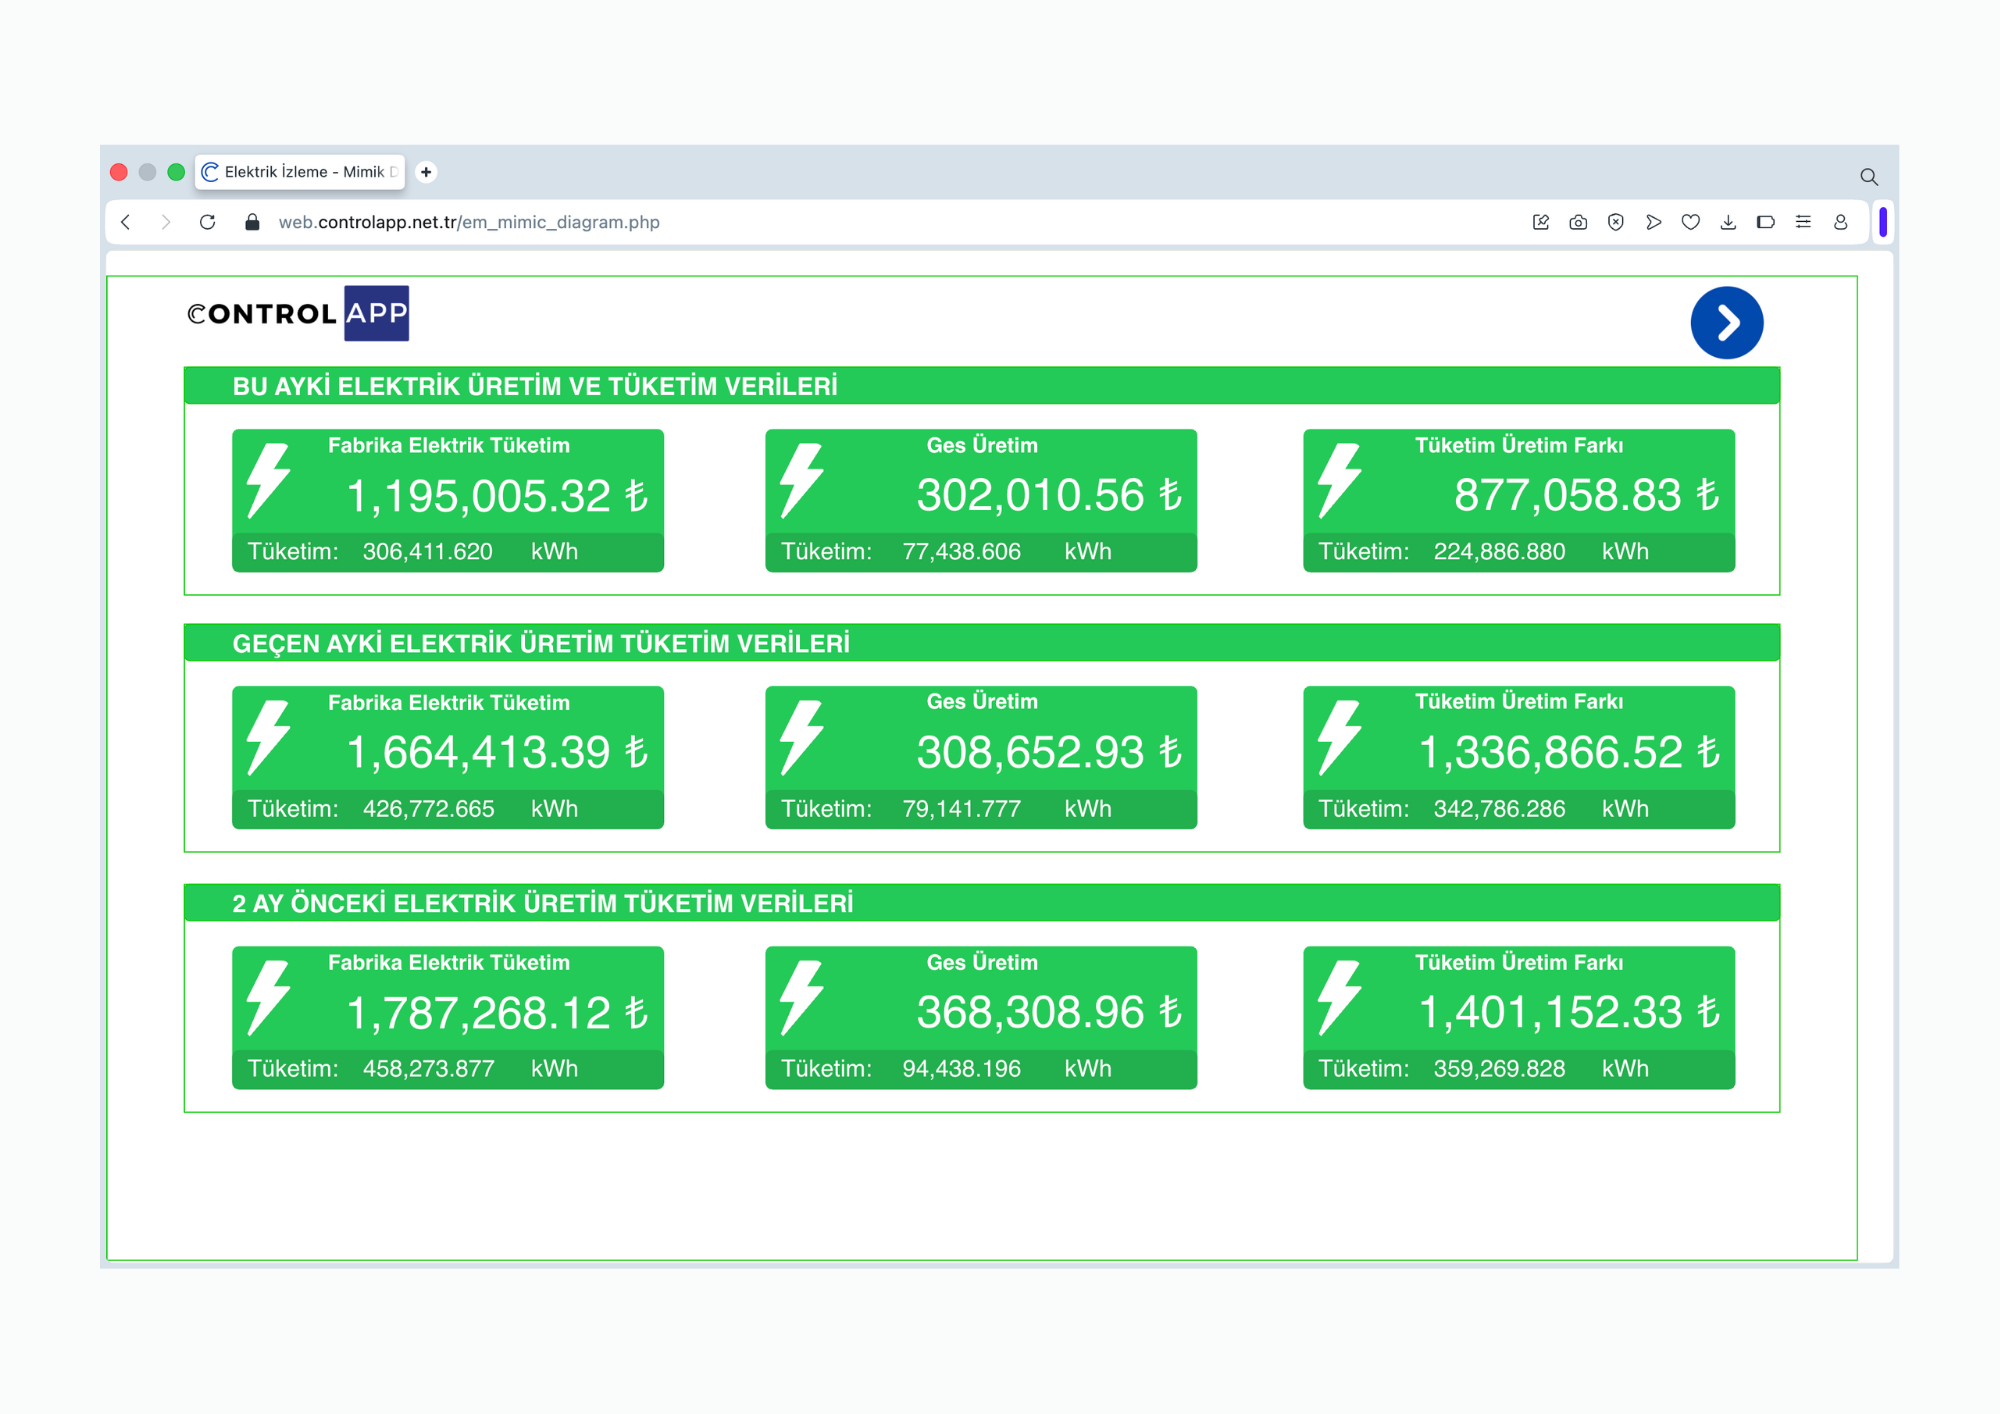Image resolution: width=2000 pixels, height=1414 pixels.
Task: Click the play-shaped flow icon in toolbar
Action: pos(1653,222)
